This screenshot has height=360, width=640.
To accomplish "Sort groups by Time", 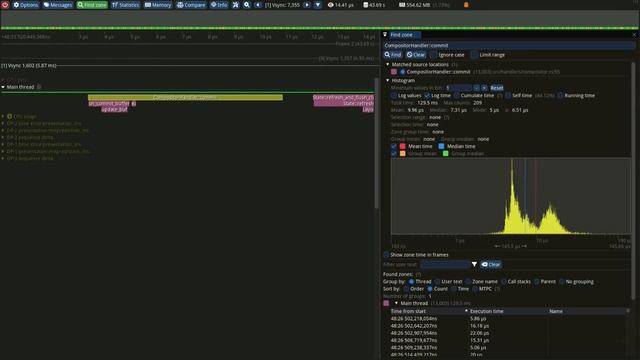I will [x=454, y=289].
